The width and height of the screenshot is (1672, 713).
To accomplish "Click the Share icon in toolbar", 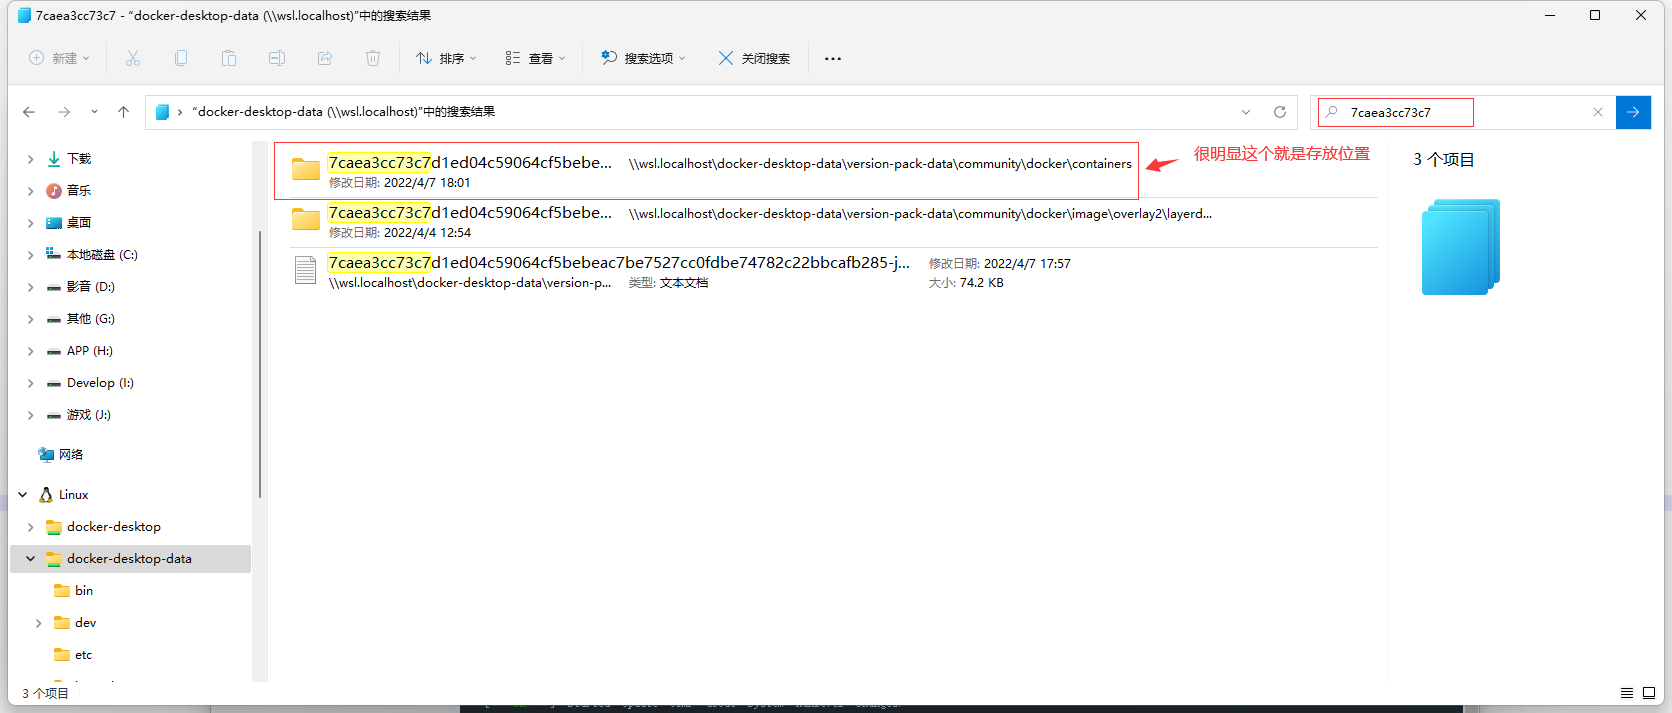I will coord(325,58).
